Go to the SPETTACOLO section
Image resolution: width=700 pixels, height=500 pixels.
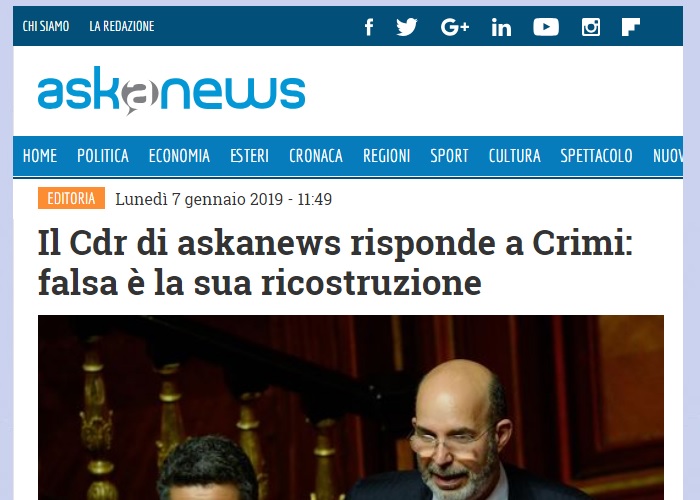[x=596, y=156]
